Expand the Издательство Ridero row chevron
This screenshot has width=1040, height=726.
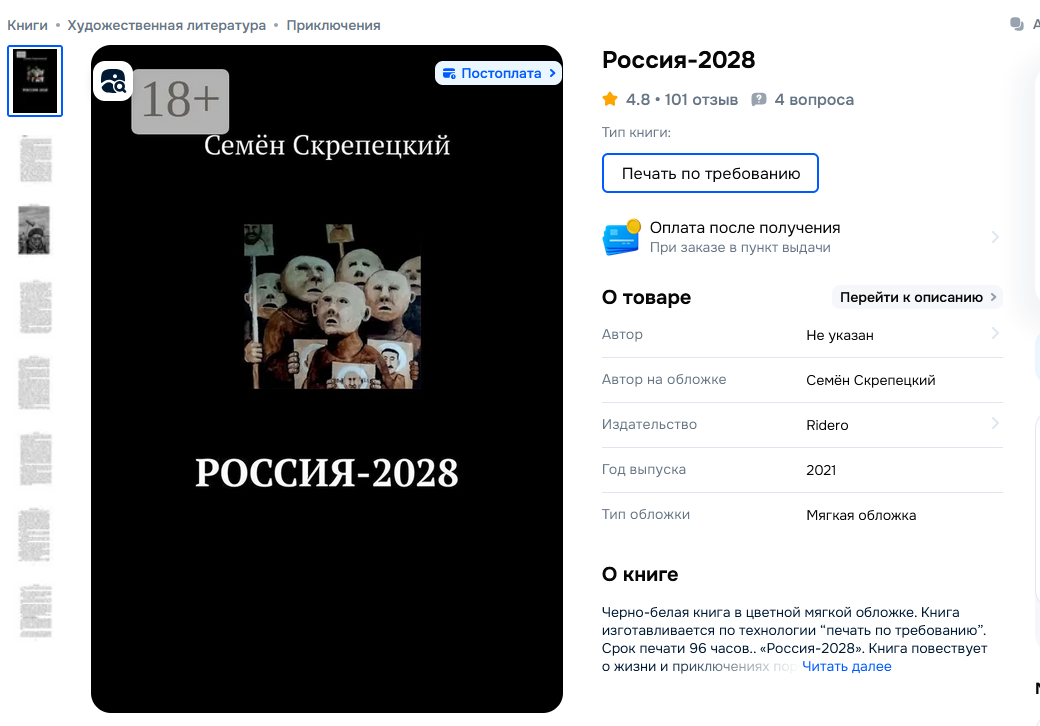tap(995, 423)
